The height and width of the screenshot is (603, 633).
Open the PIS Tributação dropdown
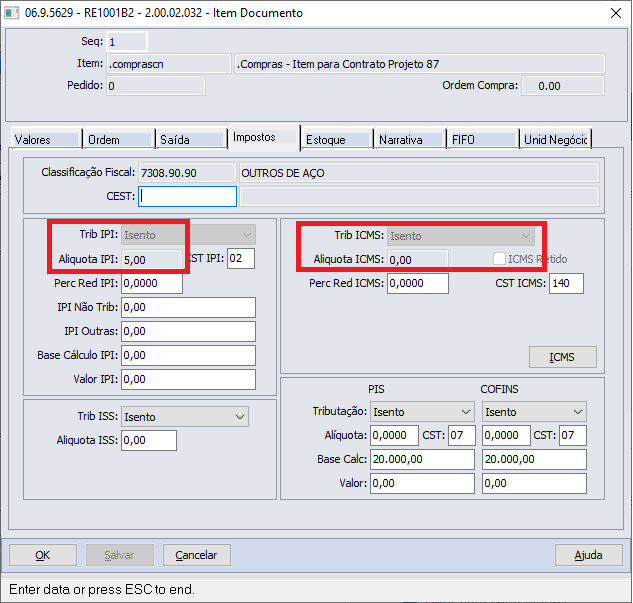pos(422,412)
